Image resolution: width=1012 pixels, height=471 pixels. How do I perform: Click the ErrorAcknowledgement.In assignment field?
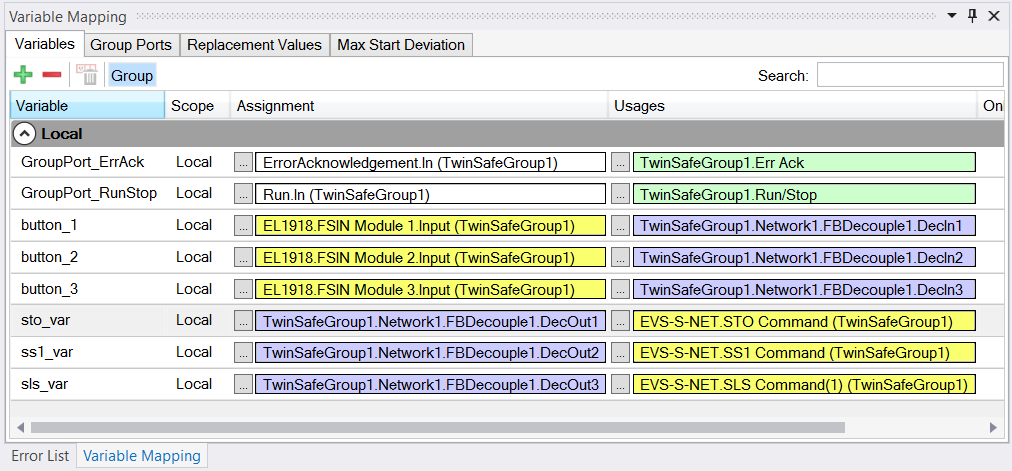click(x=430, y=163)
